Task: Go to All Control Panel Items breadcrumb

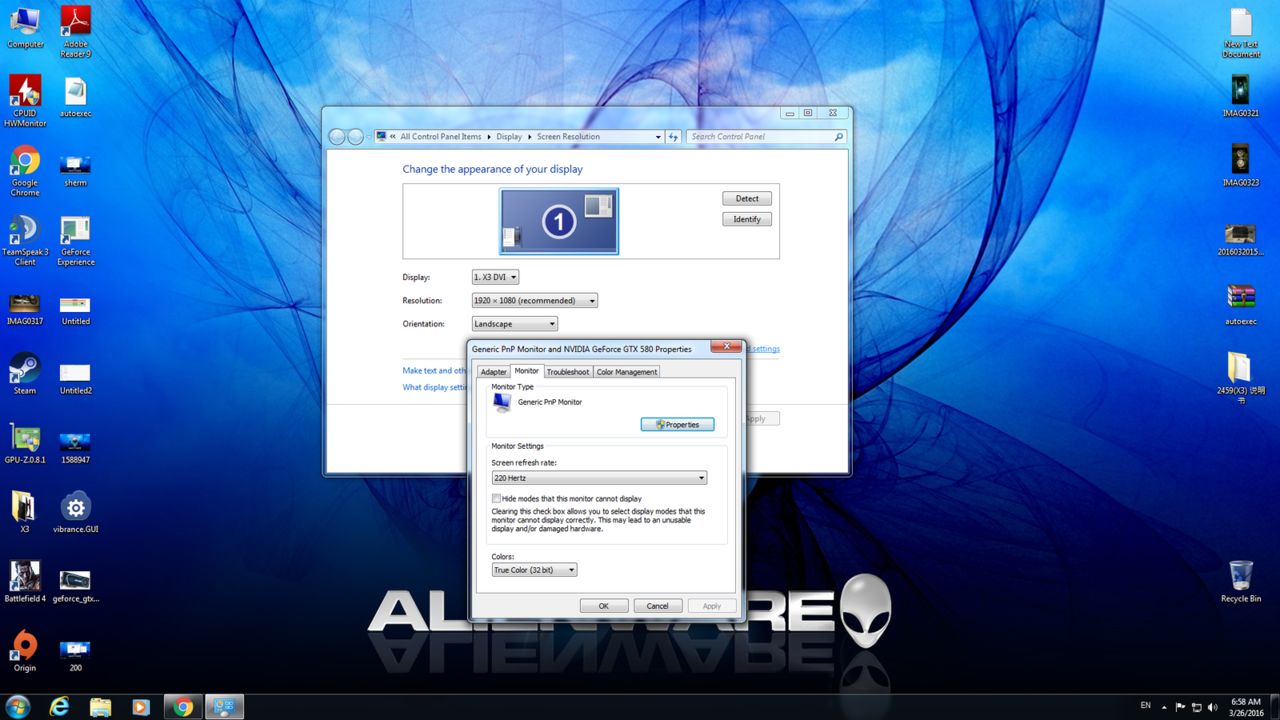Action: coord(441,137)
